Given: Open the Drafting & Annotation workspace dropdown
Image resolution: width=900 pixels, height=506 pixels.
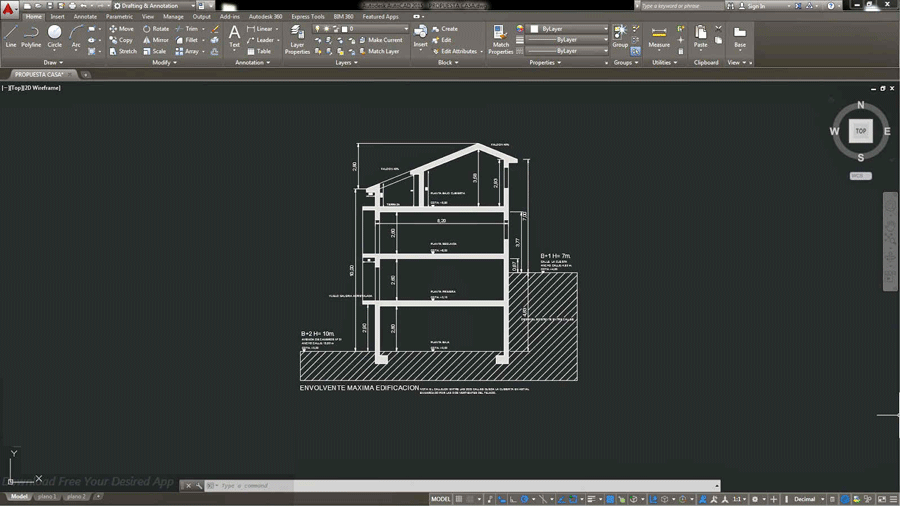Looking at the screenshot, I should coord(155,6).
